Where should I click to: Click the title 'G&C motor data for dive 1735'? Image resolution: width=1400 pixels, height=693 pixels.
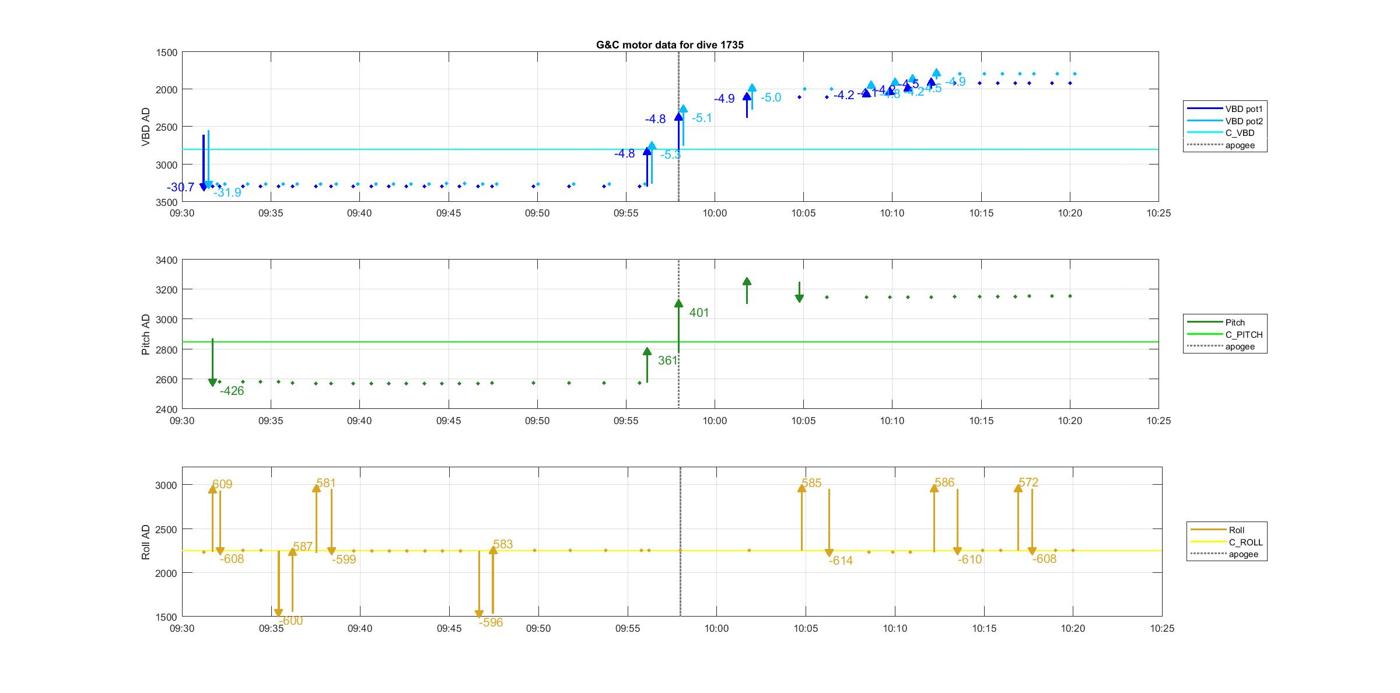pyautogui.click(x=670, y=45)
